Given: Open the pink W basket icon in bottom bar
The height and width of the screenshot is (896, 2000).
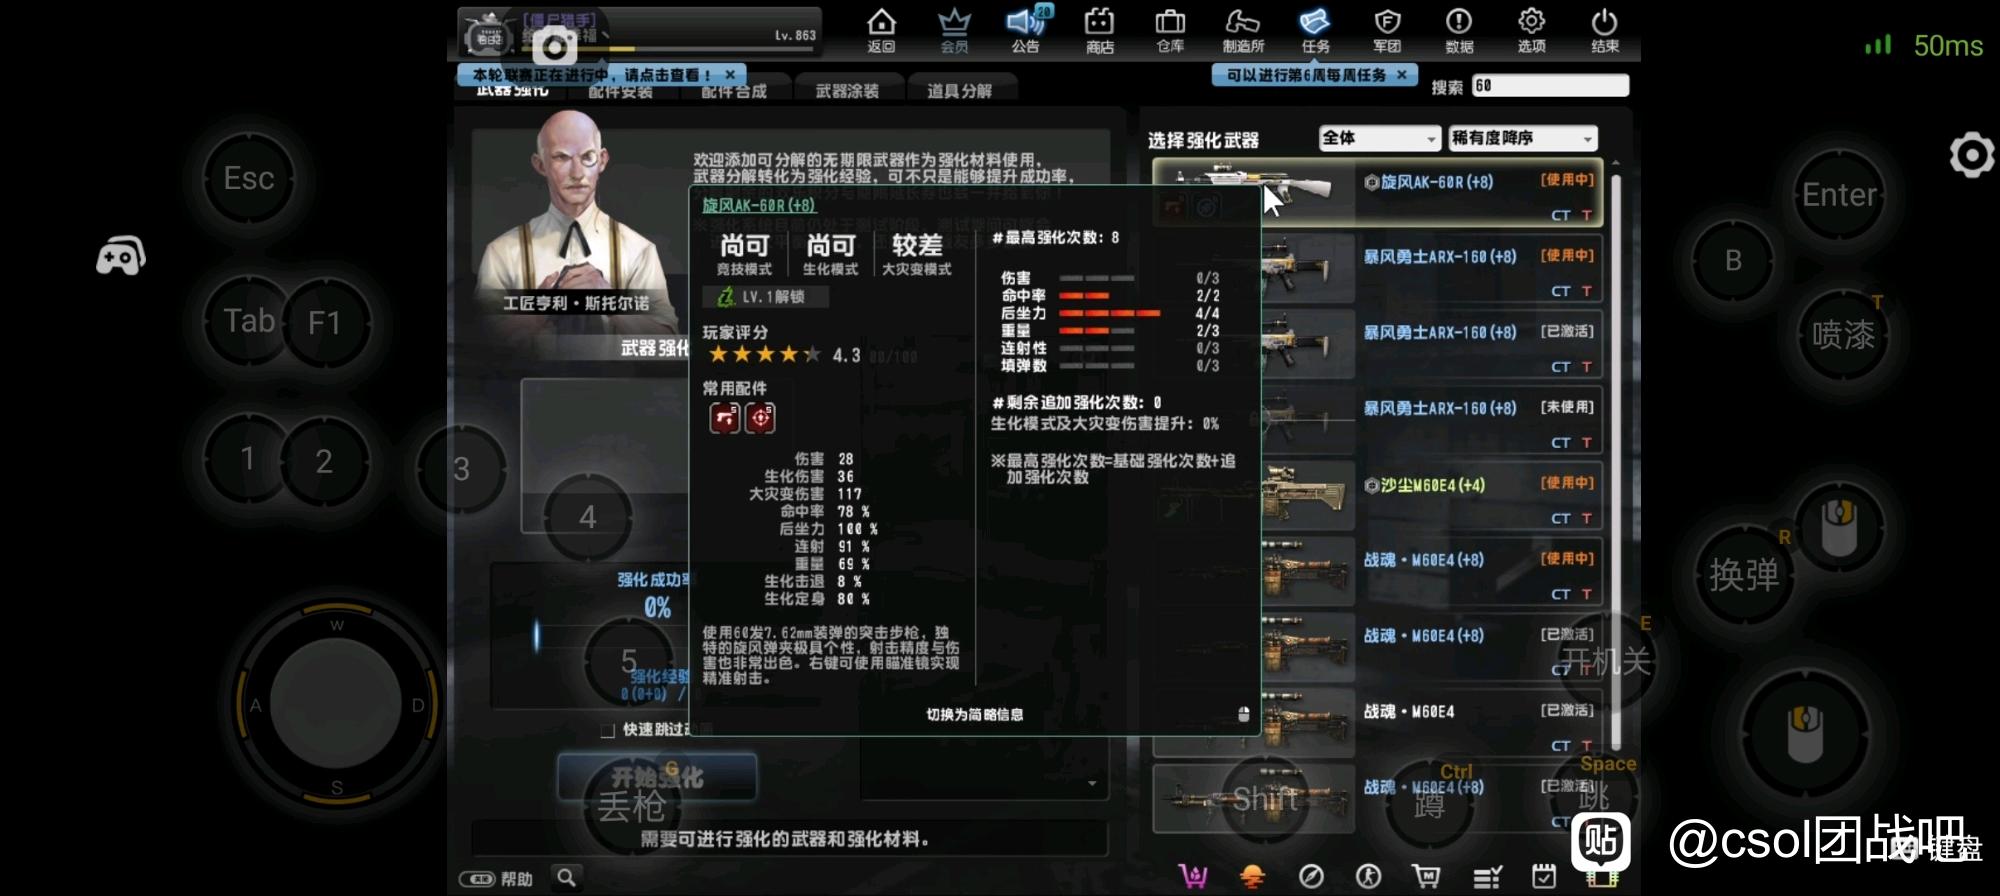Looking at the screenshot, I should point(1193,876).
